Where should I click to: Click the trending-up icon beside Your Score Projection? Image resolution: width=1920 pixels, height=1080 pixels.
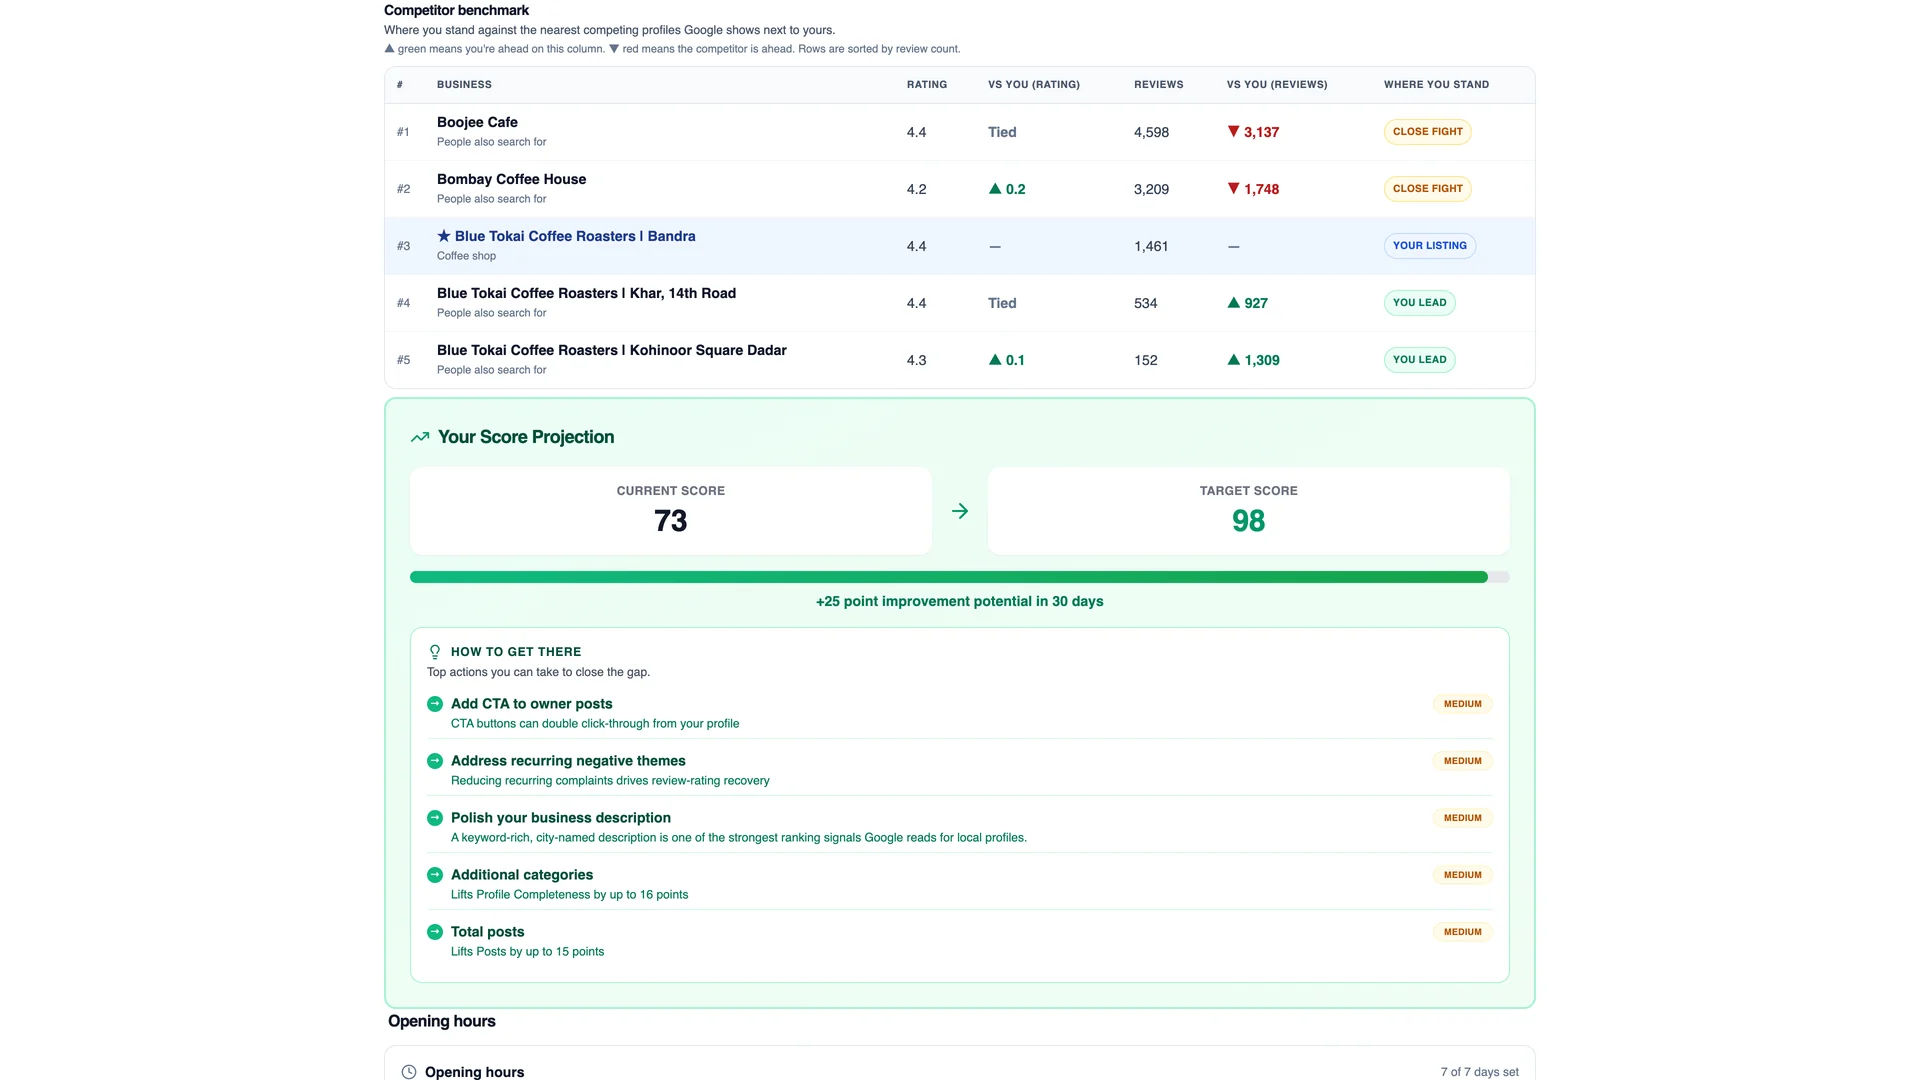coord(420,437)
